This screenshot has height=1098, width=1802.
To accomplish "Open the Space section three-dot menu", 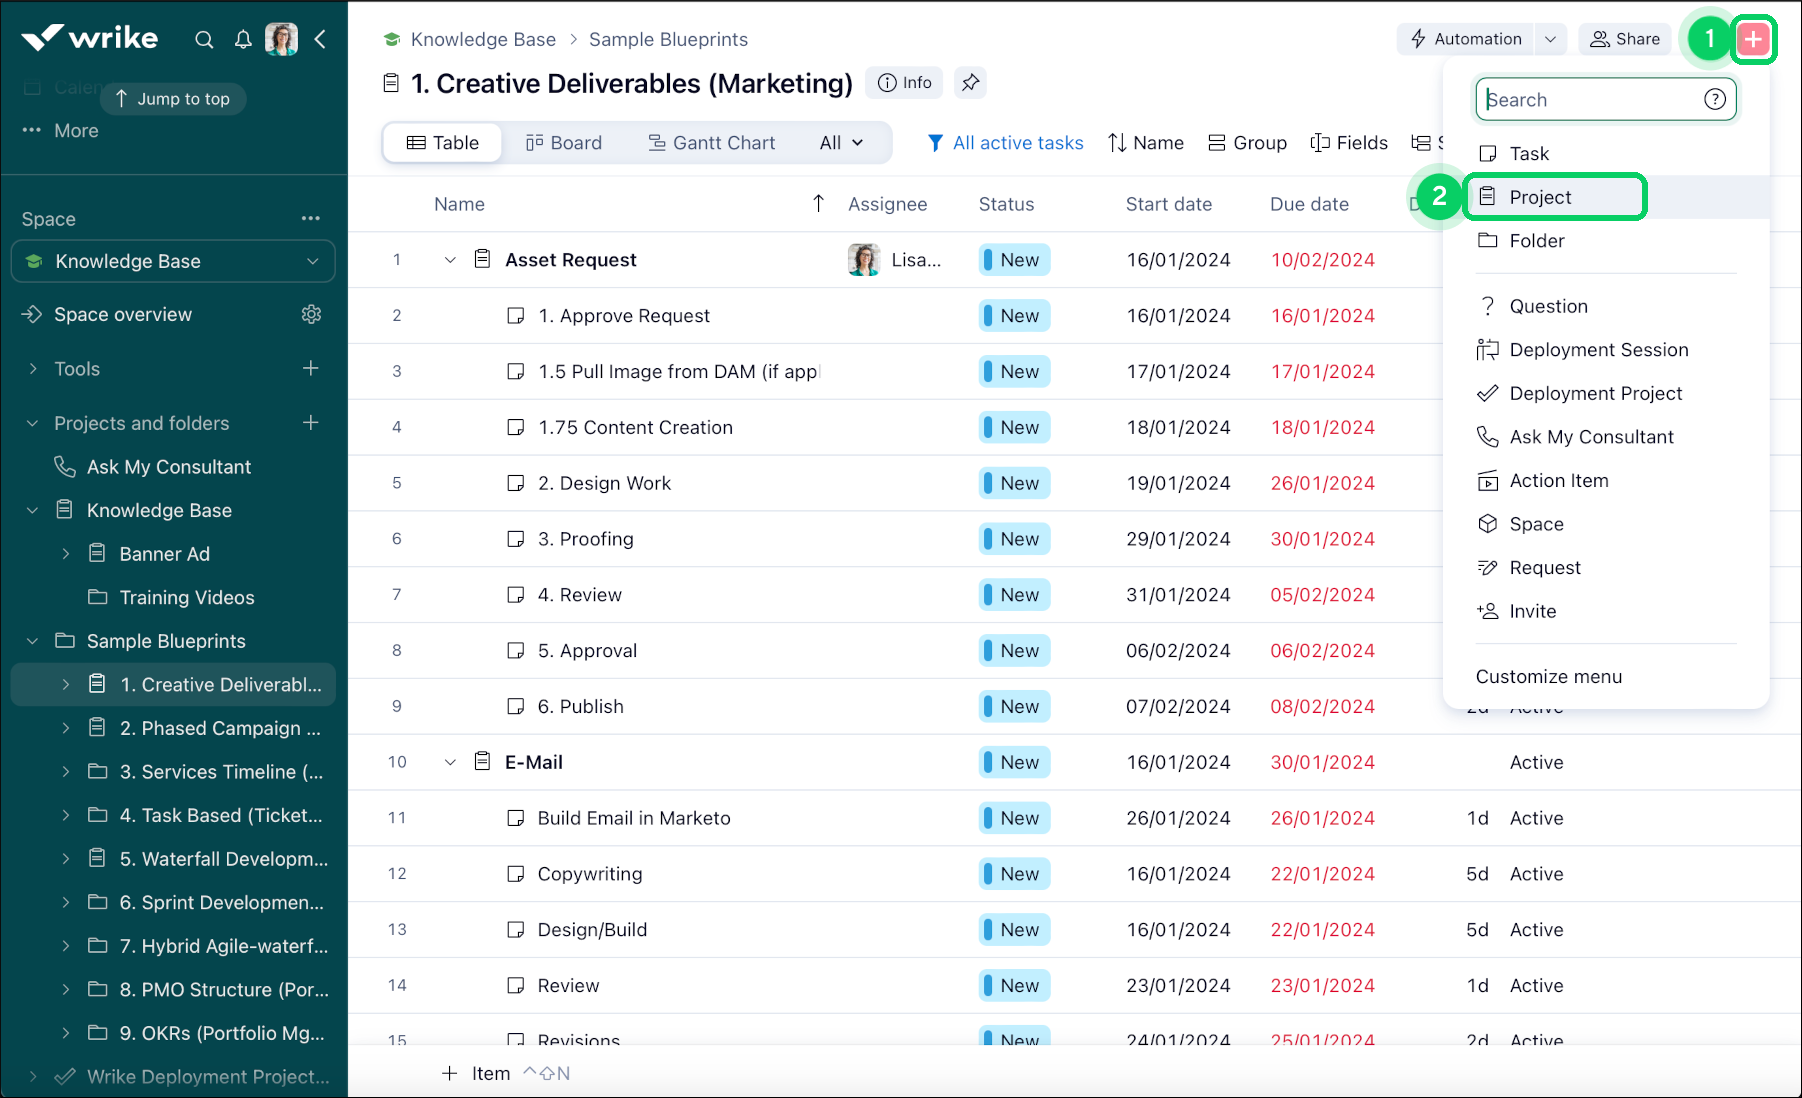I will coord(311,219).
